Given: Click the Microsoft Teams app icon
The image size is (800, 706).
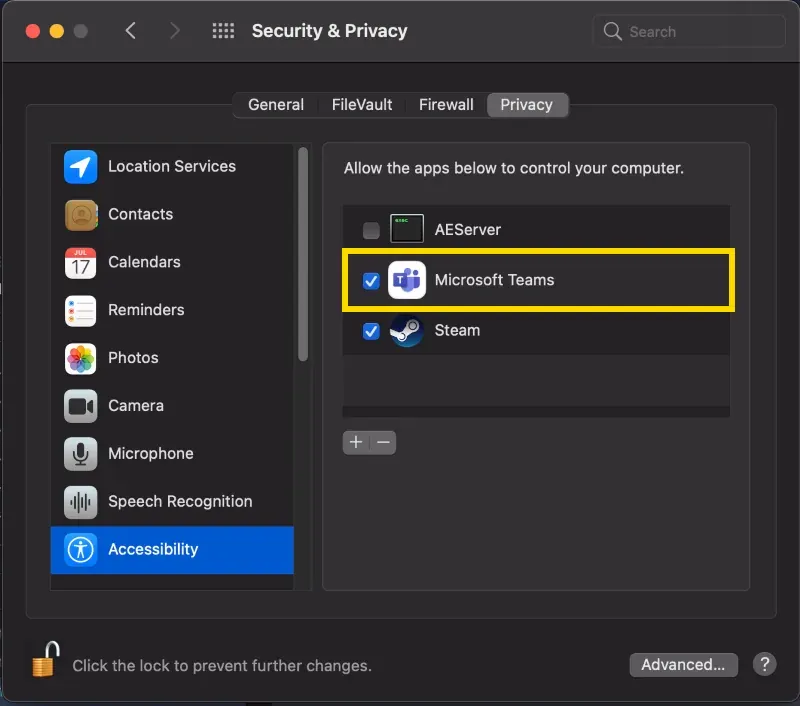Looking at the screenshot, I should point(407,280).
